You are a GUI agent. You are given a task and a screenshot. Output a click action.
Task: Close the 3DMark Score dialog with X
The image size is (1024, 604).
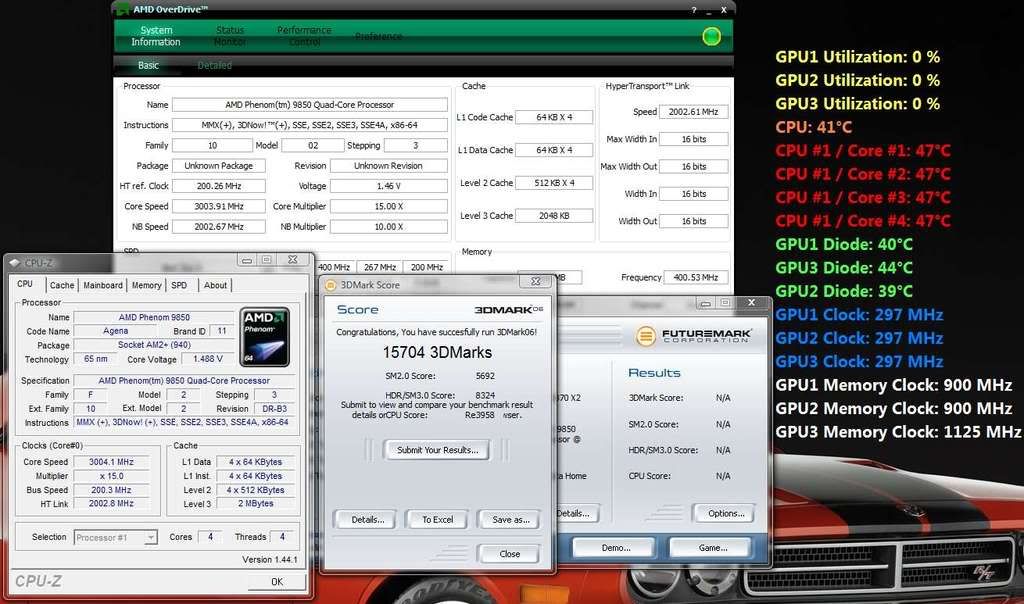tap(536, 281)
